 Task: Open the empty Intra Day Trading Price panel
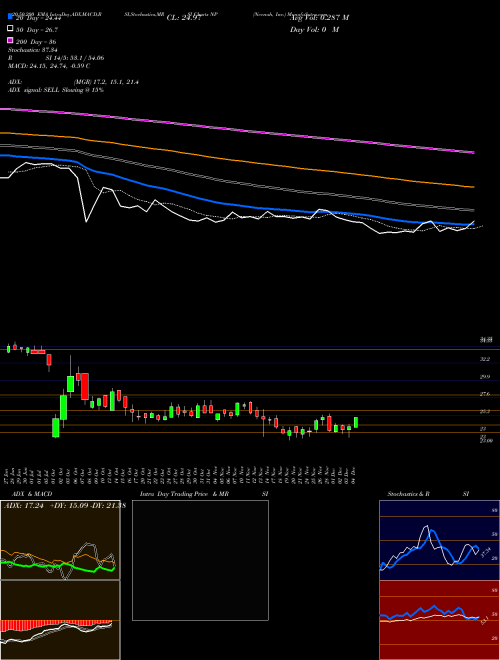200,560
